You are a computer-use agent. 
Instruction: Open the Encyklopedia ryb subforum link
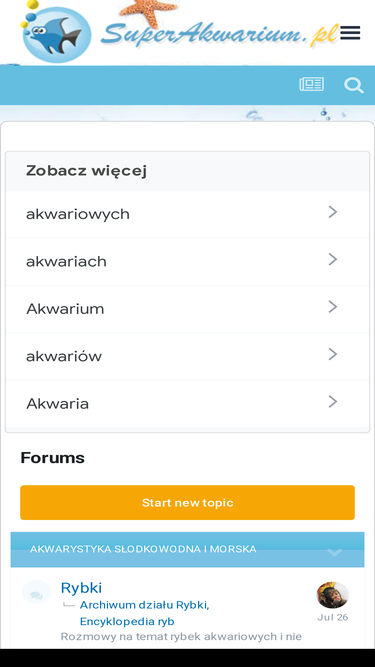(x=127, y=621)
